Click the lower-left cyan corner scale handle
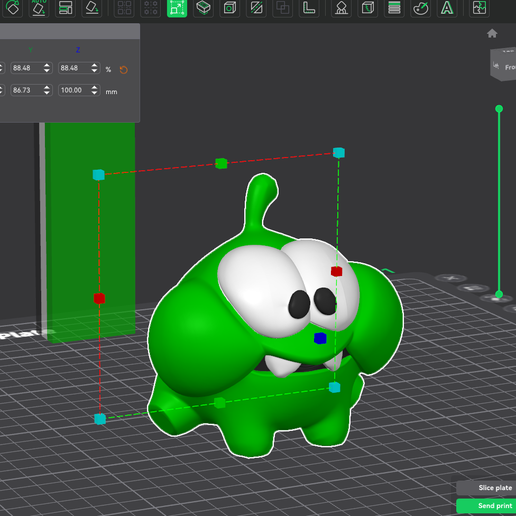Screen dimensions: 516x516 (100, 419)
